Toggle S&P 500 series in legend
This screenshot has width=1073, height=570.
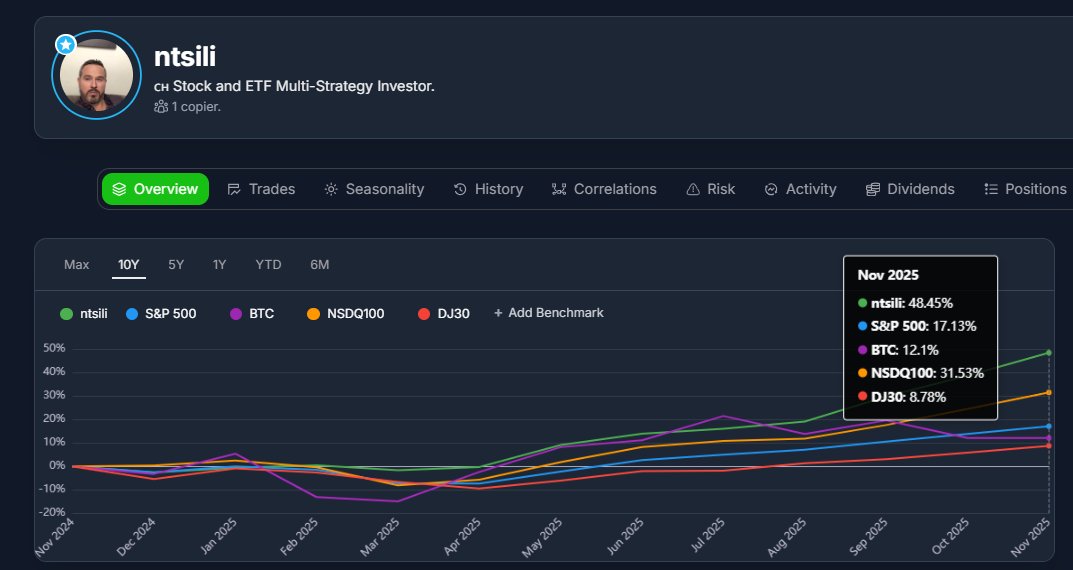point(161,314)
